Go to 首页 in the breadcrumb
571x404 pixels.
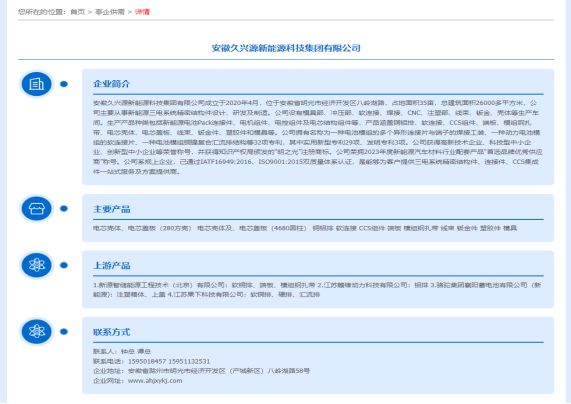(77, 12)
